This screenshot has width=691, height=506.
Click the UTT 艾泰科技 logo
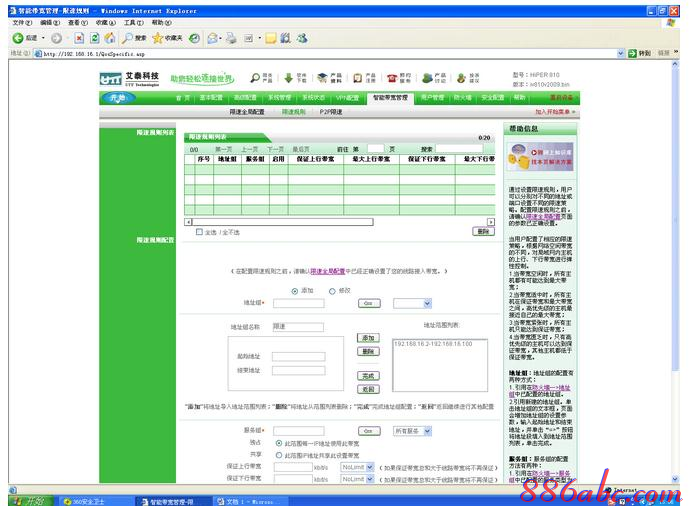[130, 78]
